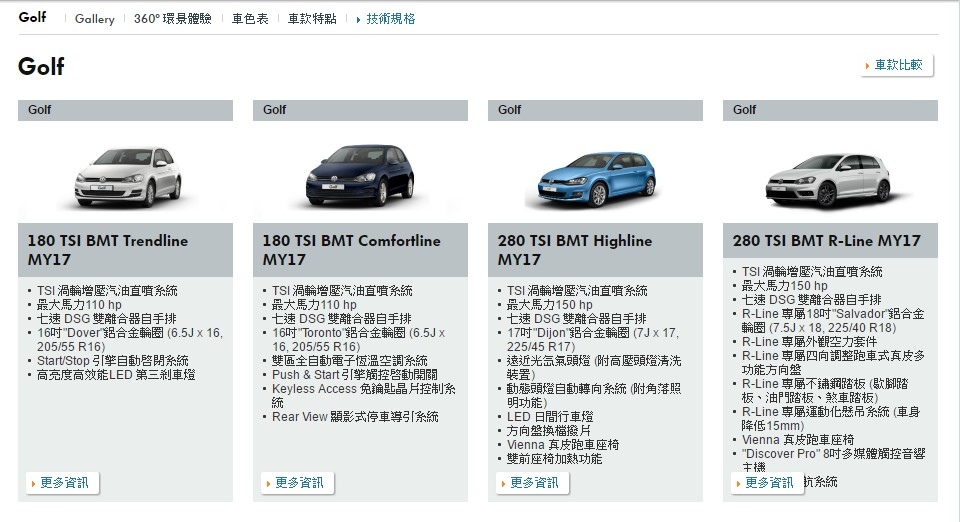
Task: Open 更多資訊 for the 180 TSI BMT Trendline
Action: point(63,483)
